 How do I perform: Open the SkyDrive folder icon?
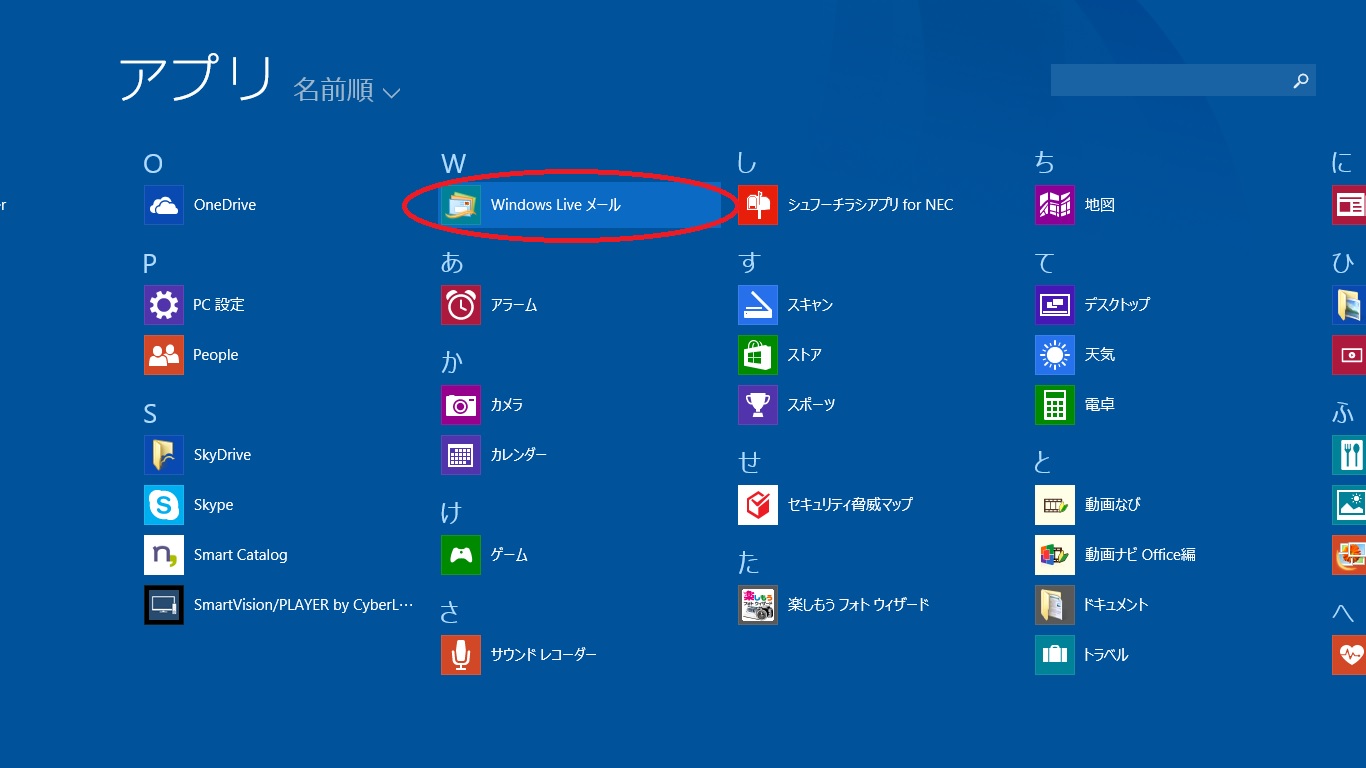(164, 455)
